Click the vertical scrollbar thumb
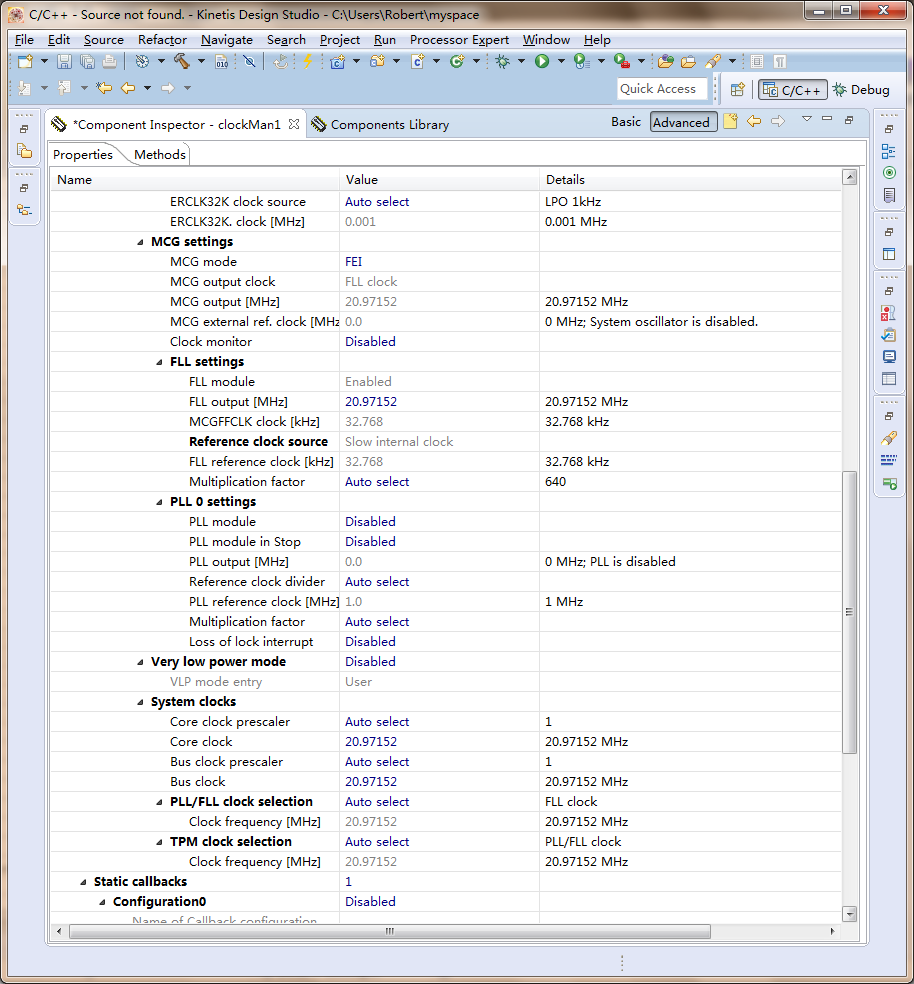 [x=849, y=612]
